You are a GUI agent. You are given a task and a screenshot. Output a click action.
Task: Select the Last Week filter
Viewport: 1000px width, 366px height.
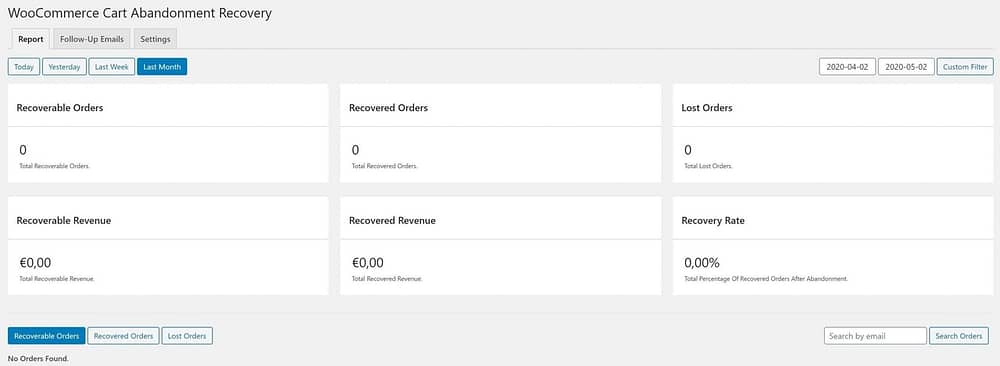point(112,67)
